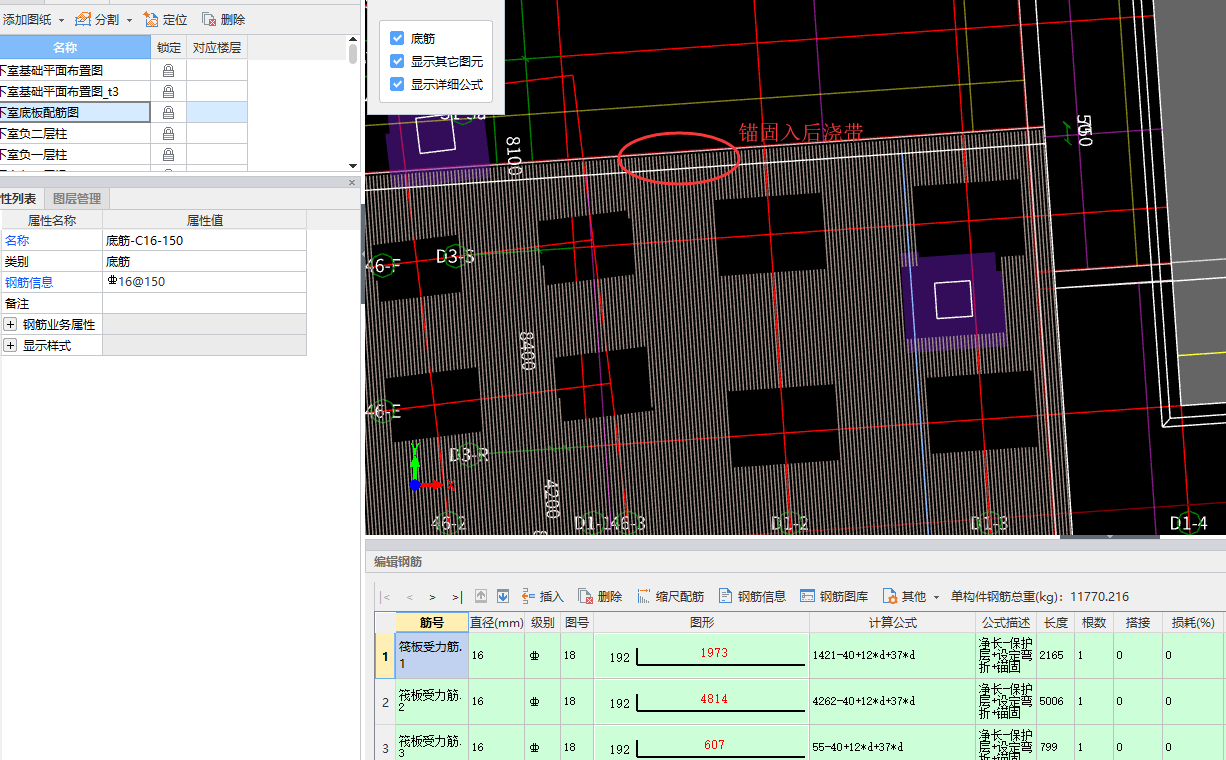Switch to 图层管理 tab
The height and width of the screenshot is (760, 1226).
point(77,199)
